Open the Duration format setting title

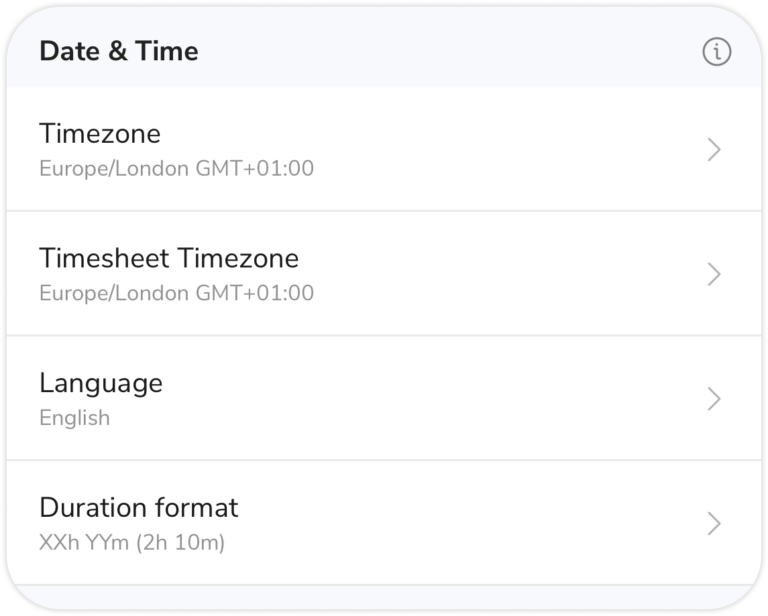[x=138, y=507]
